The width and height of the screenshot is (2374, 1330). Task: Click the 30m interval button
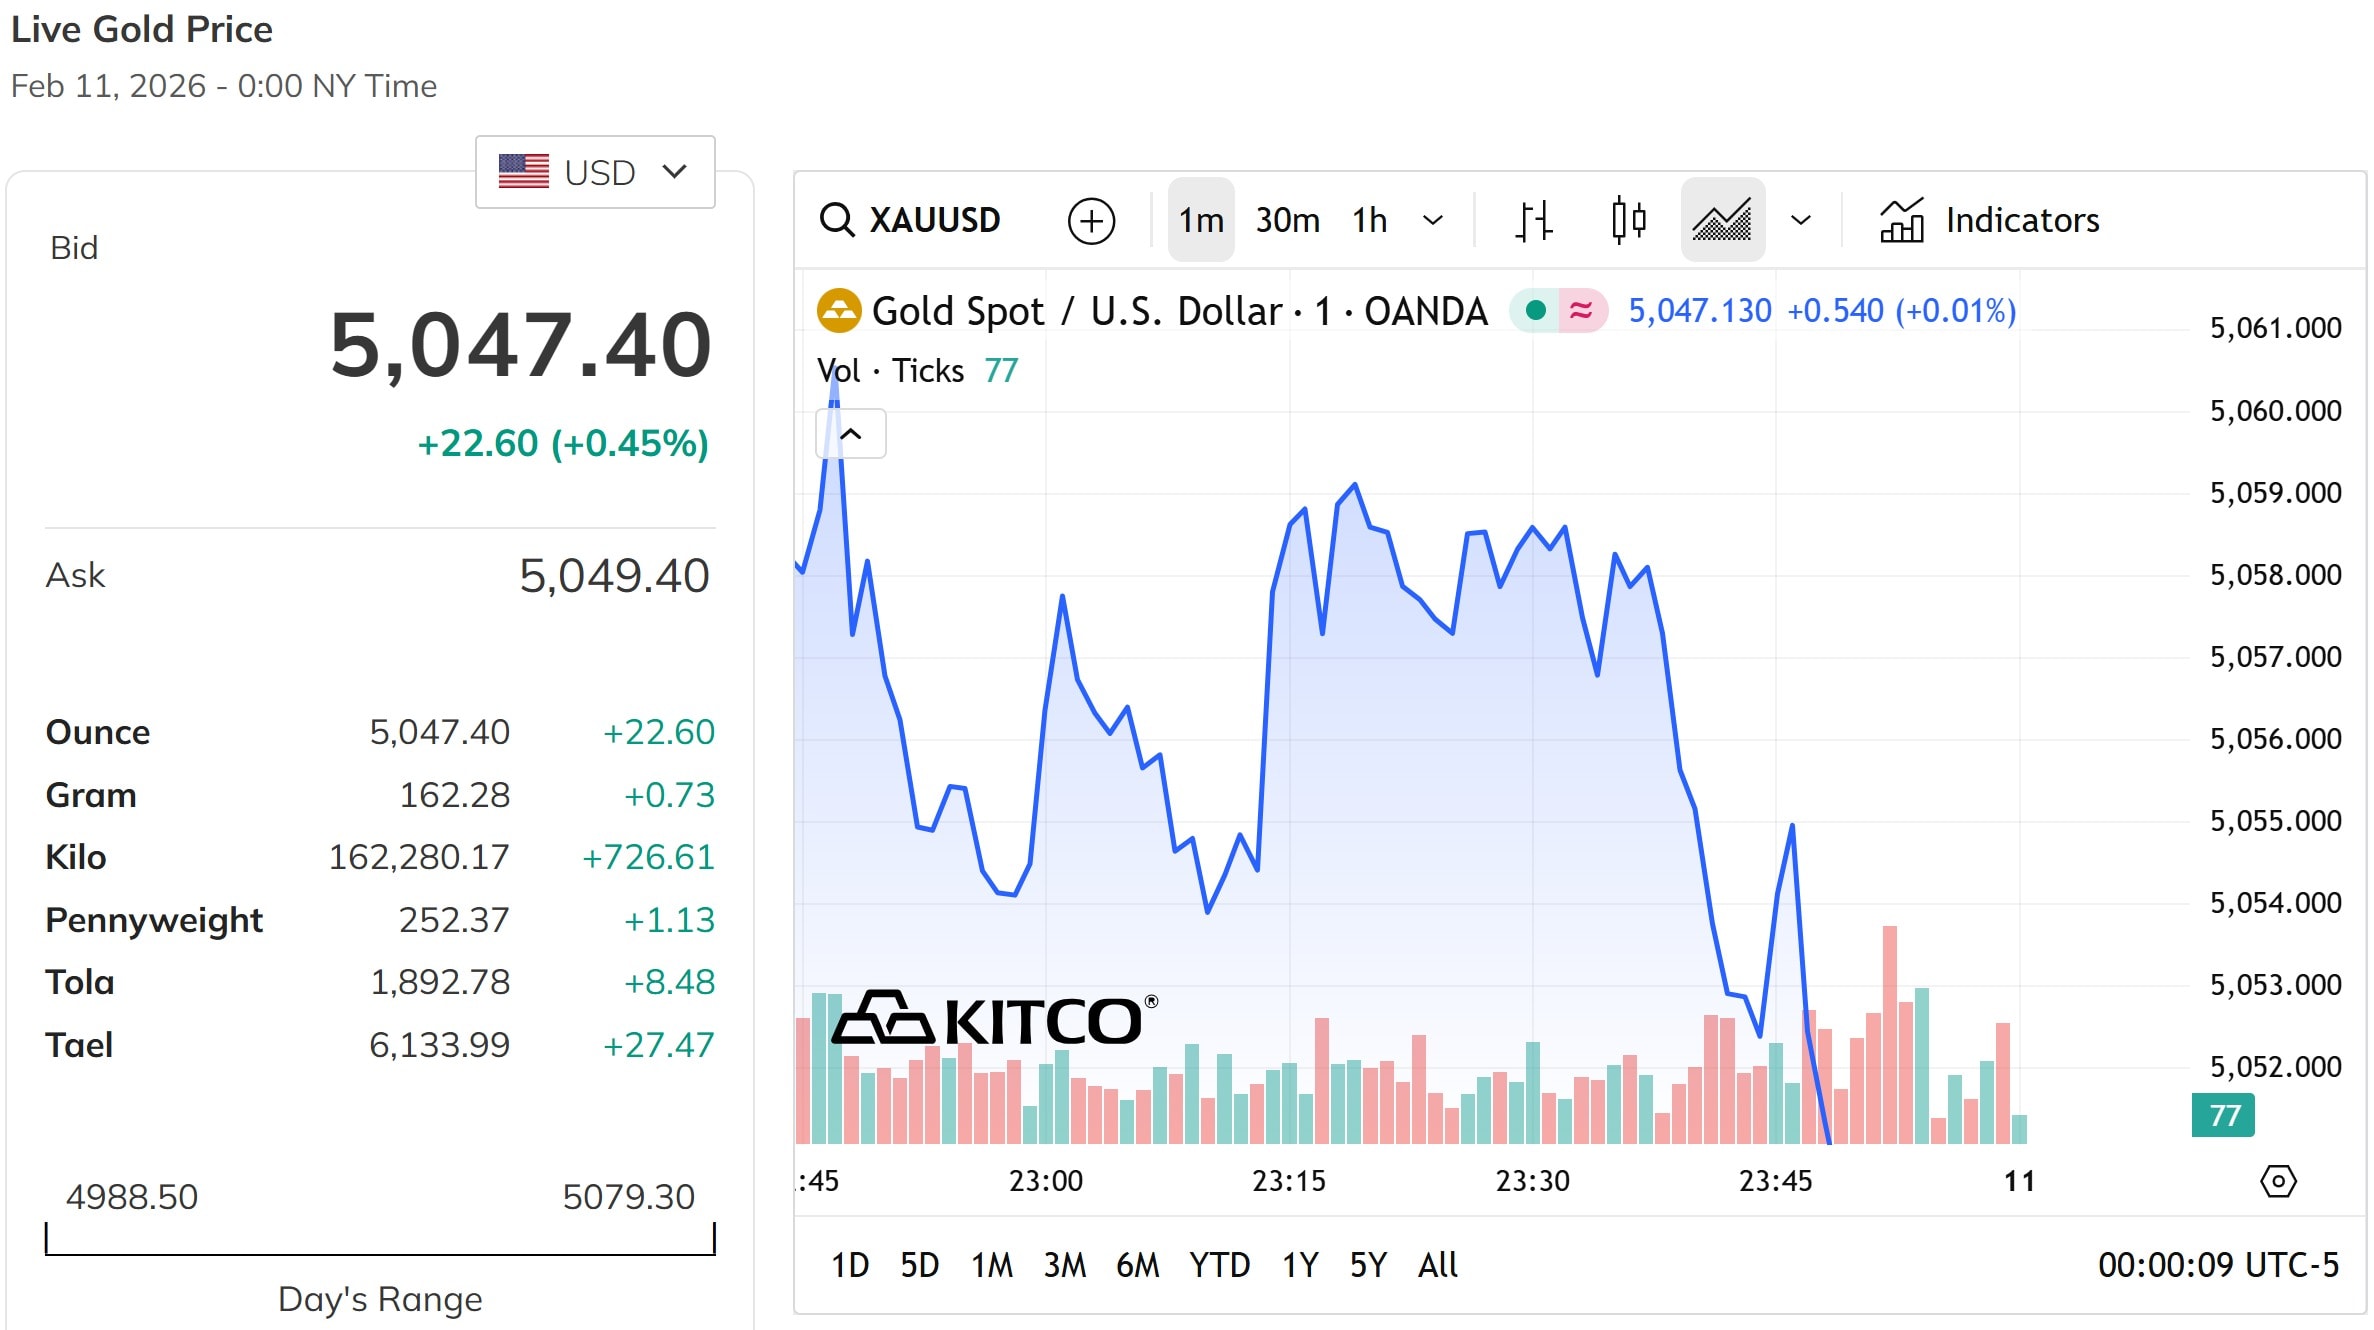click(x=1287, y=220)
